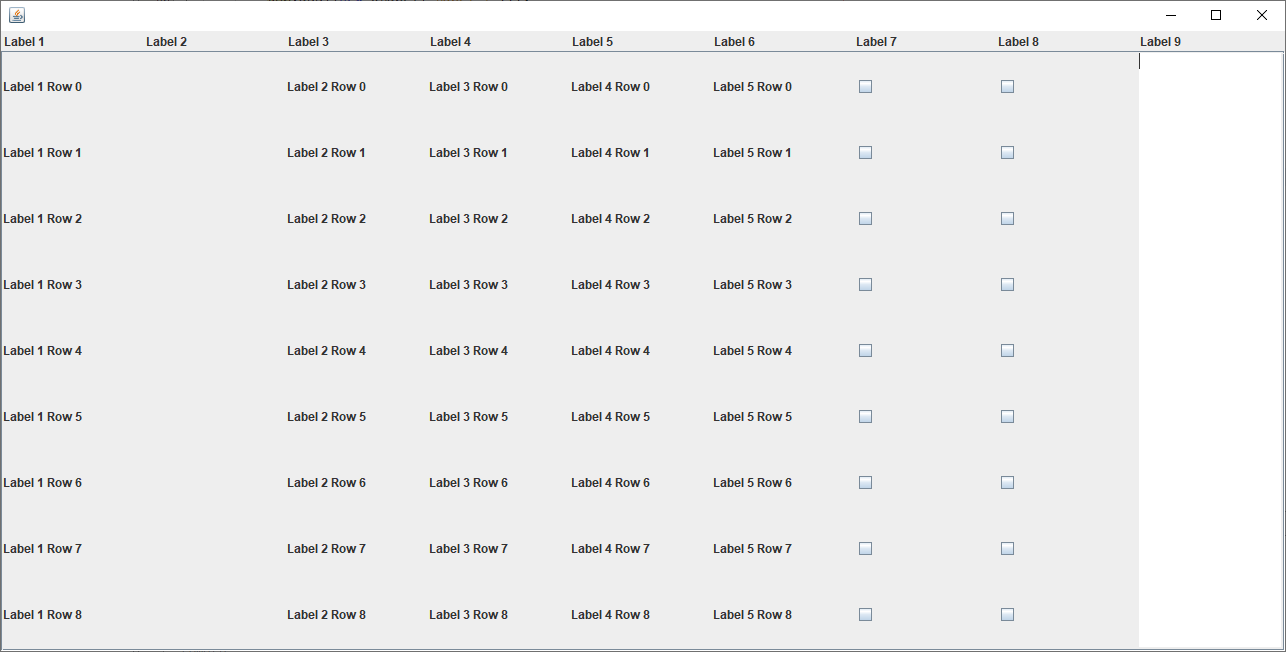Screen dimensions: 1286x652
Task: Enable the Label 7 checkbox in Row 3
Action: [866, 285]
